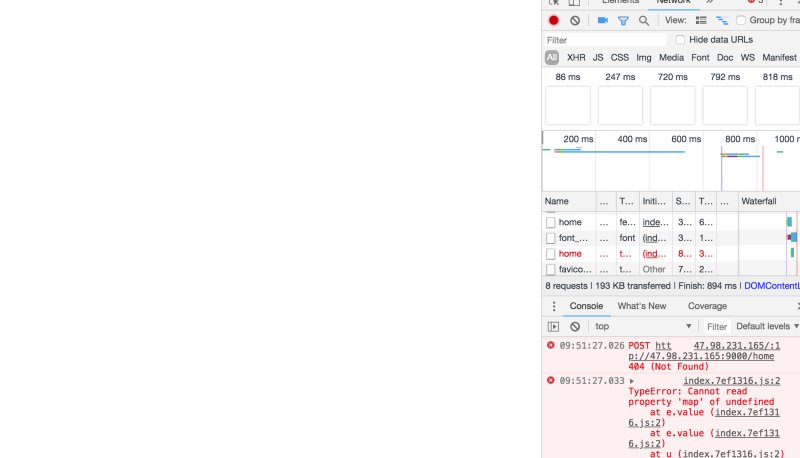The image size is (800, 458).
Task: Check the box for the red home request
Action: click(551, 254)
